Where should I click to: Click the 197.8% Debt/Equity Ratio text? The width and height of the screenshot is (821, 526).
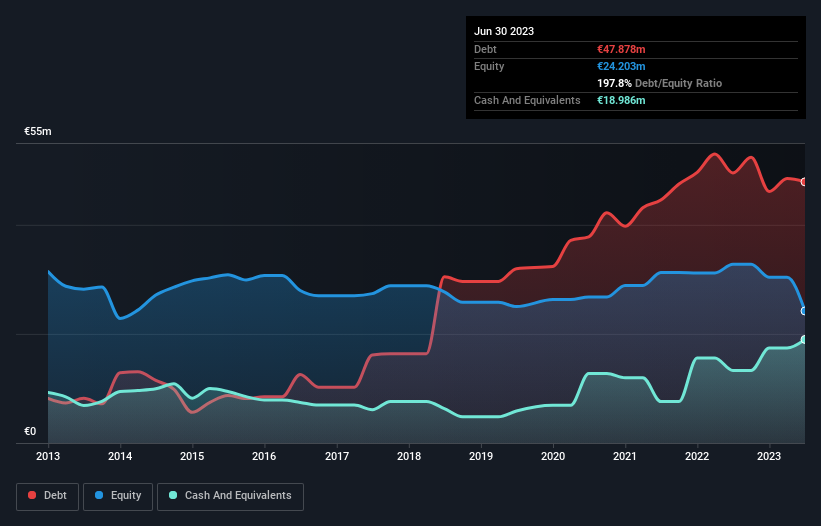[659, 83]
